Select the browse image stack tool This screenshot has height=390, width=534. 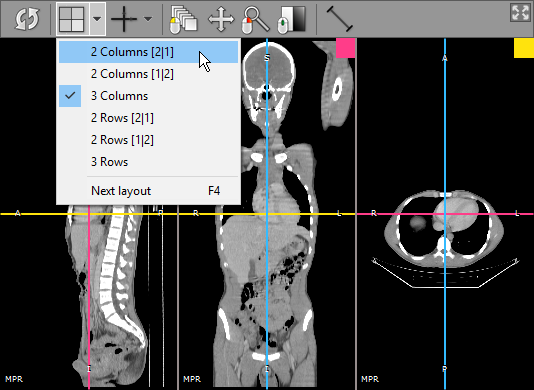coord(183,19)
